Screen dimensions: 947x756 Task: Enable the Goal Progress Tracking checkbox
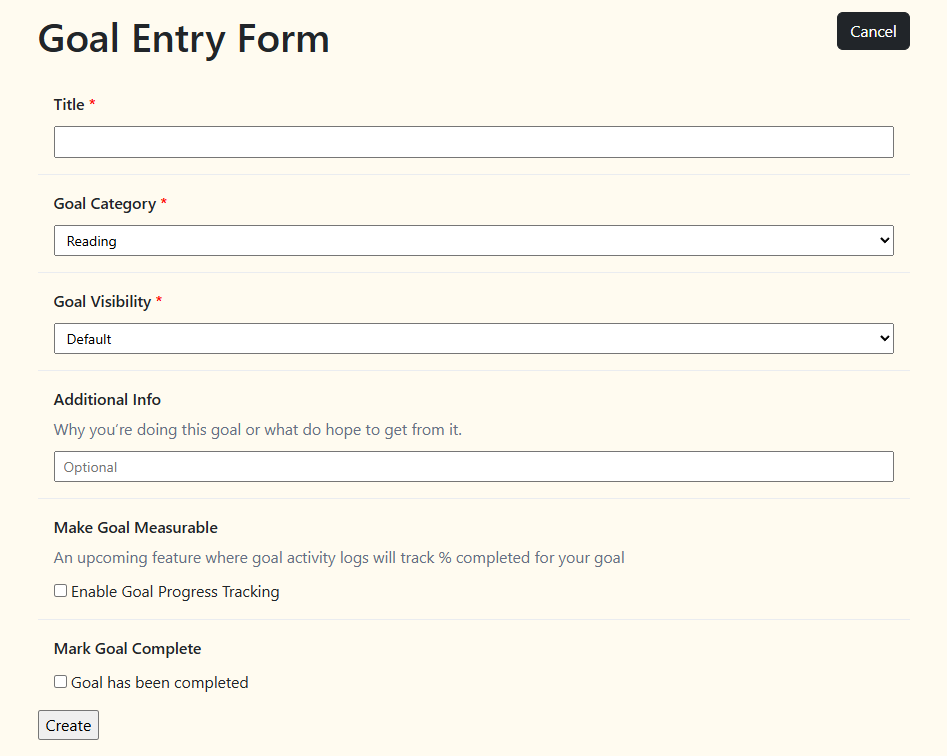pos(60,591)
